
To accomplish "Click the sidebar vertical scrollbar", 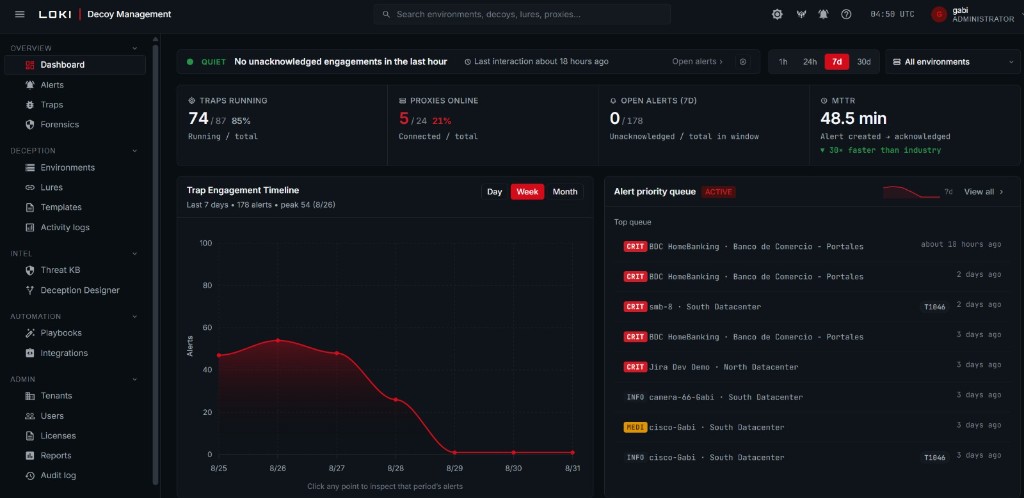I will [x=155, y=264].
